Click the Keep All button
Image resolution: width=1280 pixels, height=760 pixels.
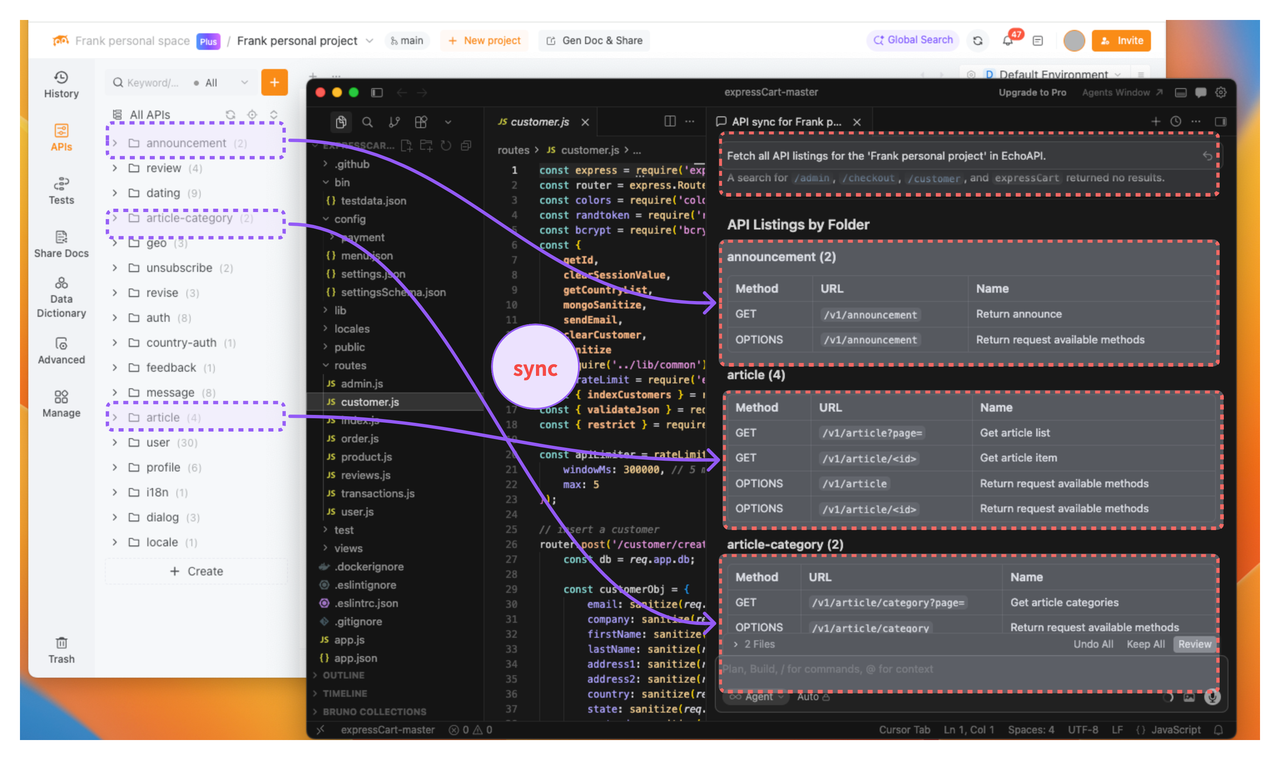(x=1145, y=645)
